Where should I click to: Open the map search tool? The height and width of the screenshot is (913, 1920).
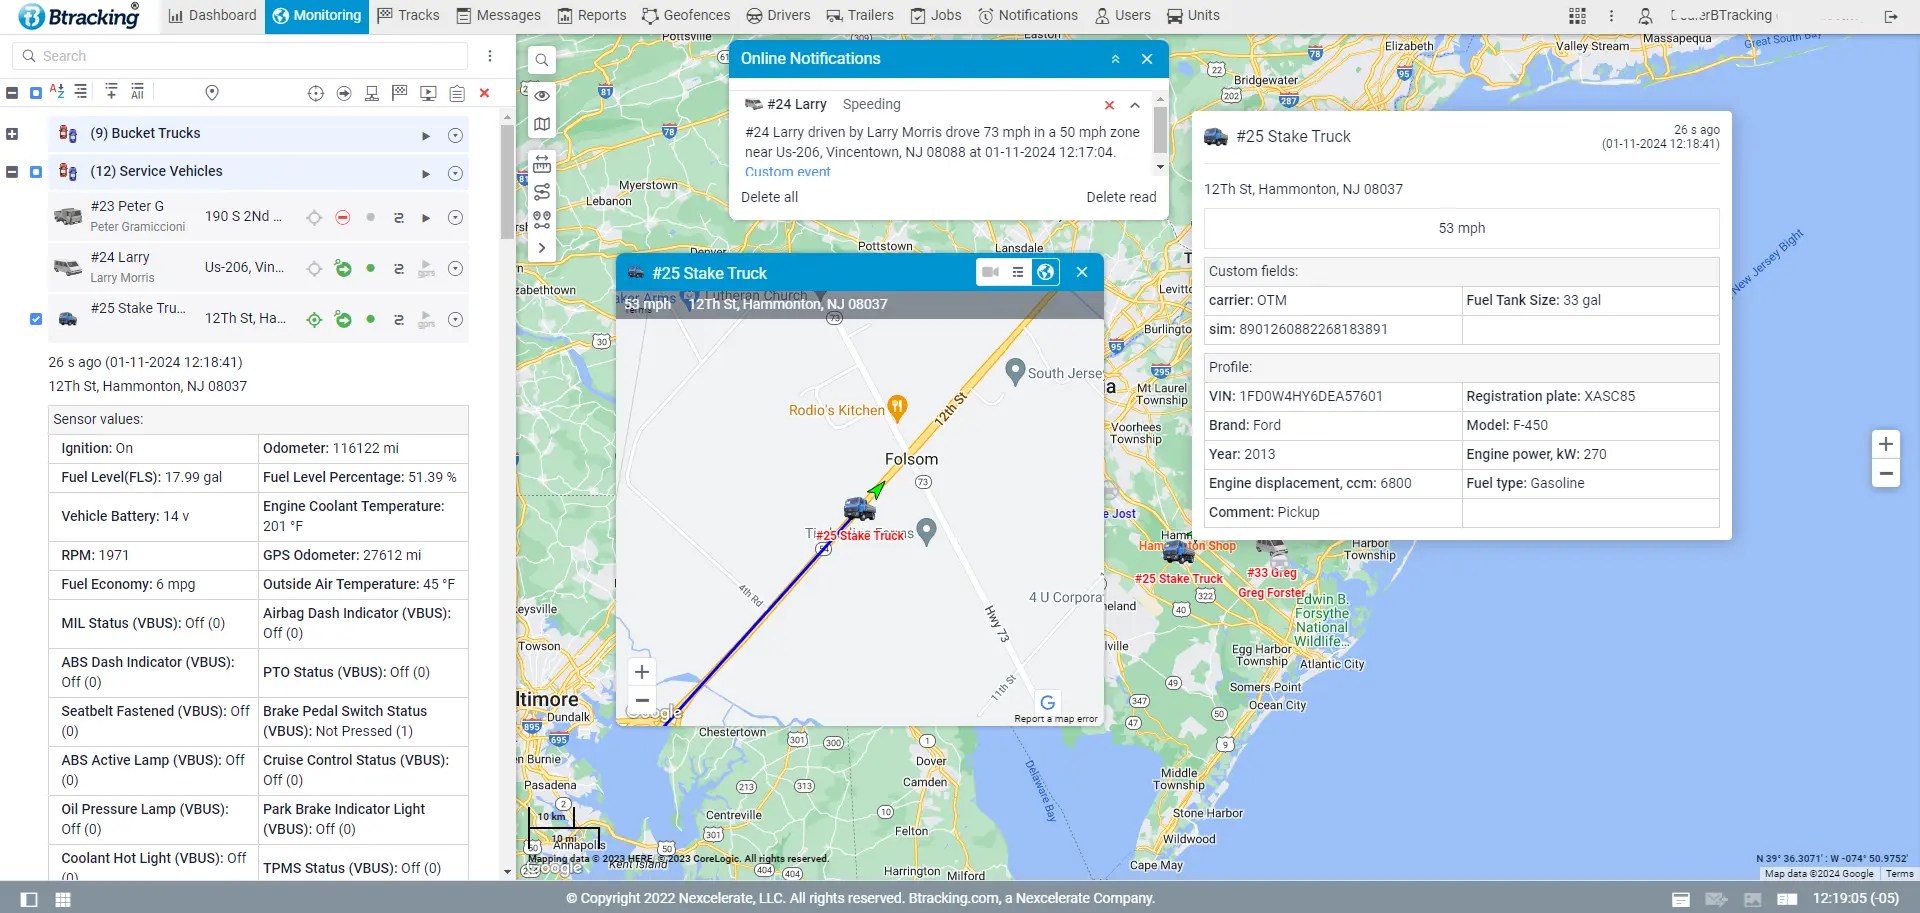click(x=541, y=60)
